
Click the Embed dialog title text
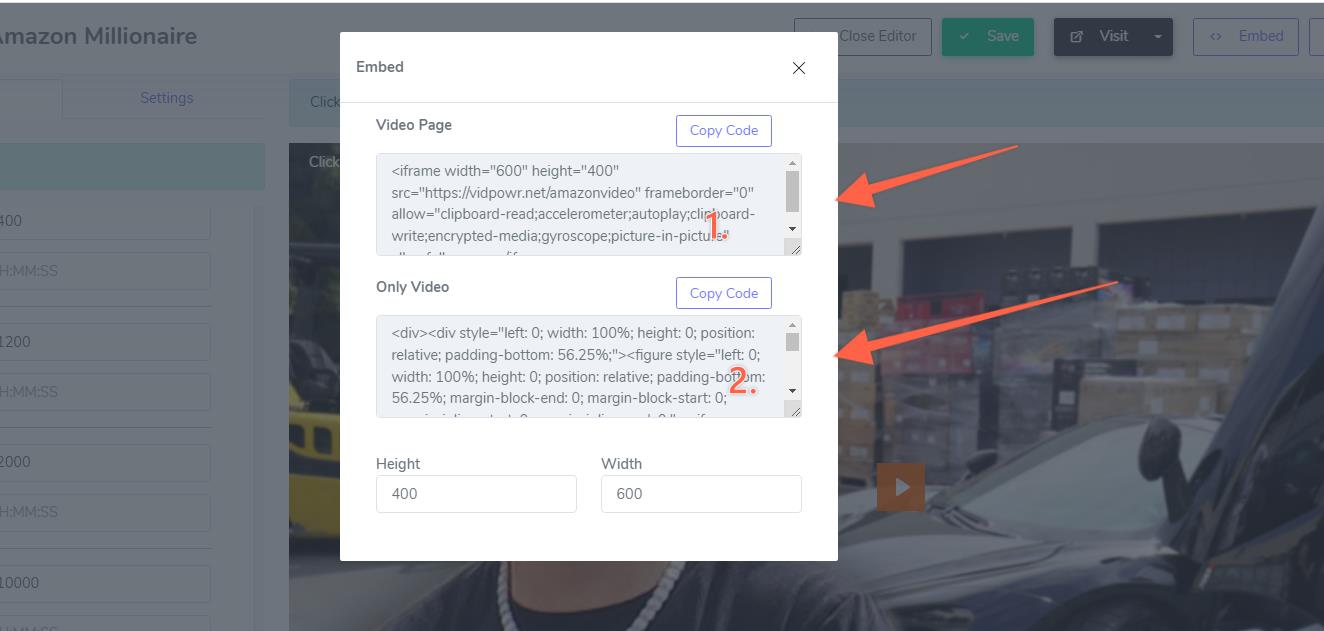tap(380, 67)
